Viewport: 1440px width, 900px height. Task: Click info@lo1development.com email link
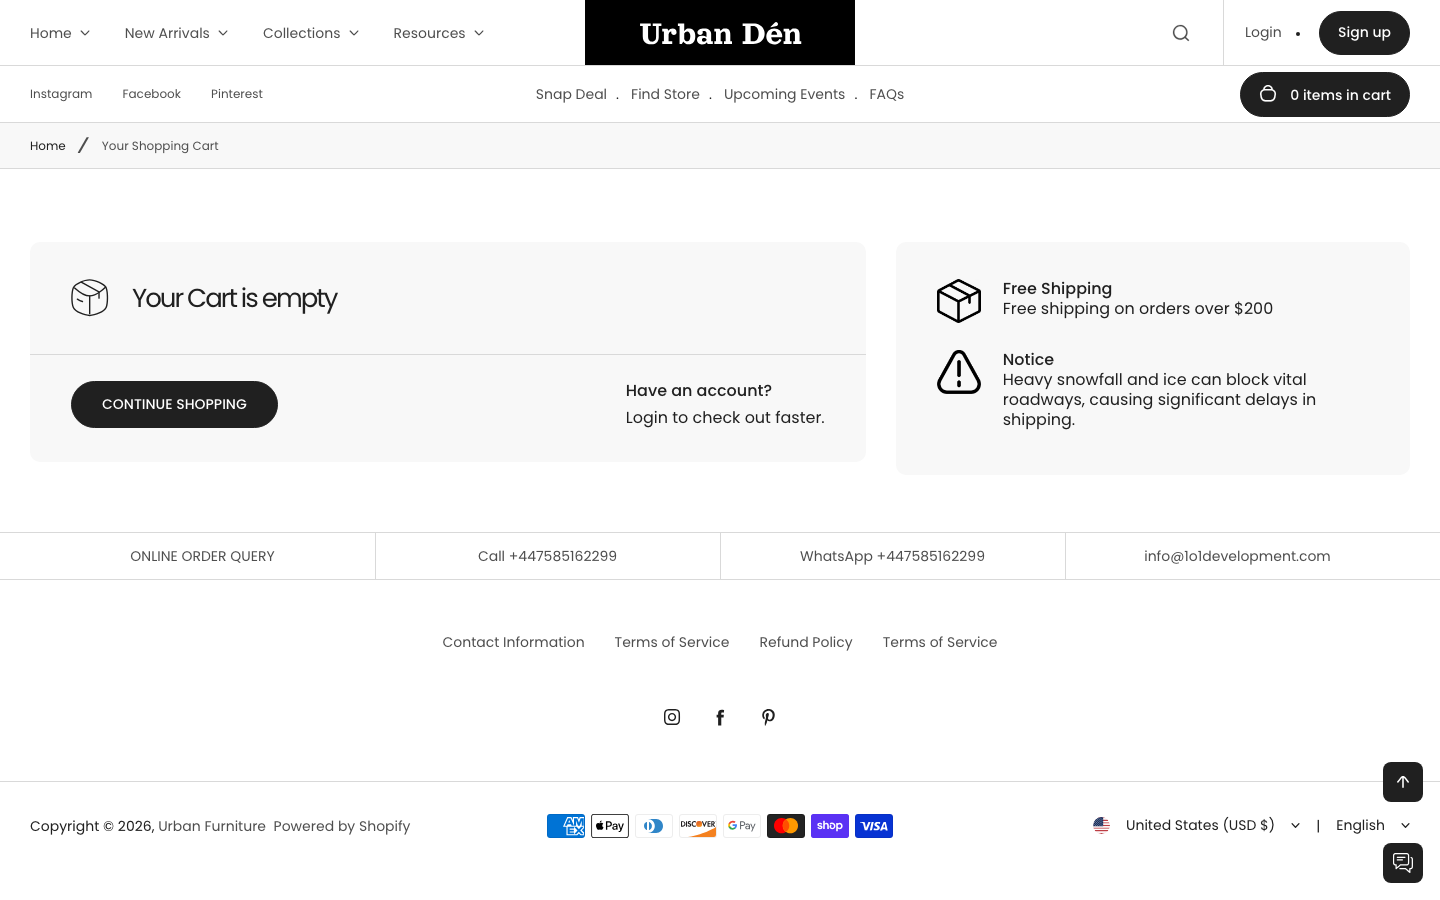click(1237, 556)
